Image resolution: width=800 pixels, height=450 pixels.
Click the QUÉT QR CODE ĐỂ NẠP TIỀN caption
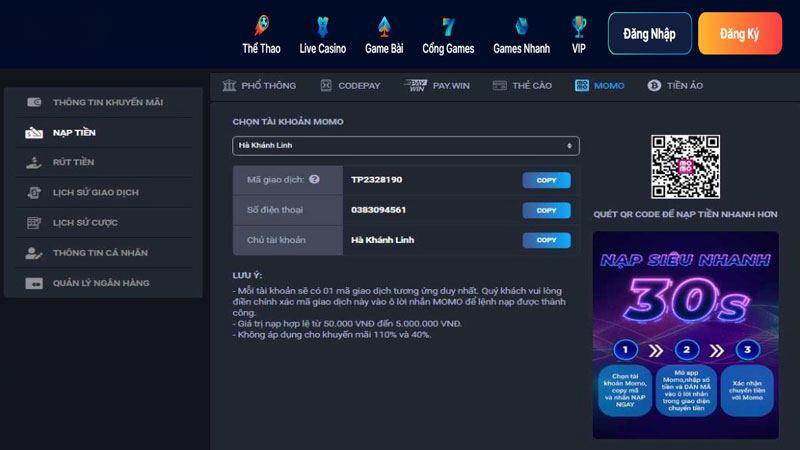[x=685, y=214]
